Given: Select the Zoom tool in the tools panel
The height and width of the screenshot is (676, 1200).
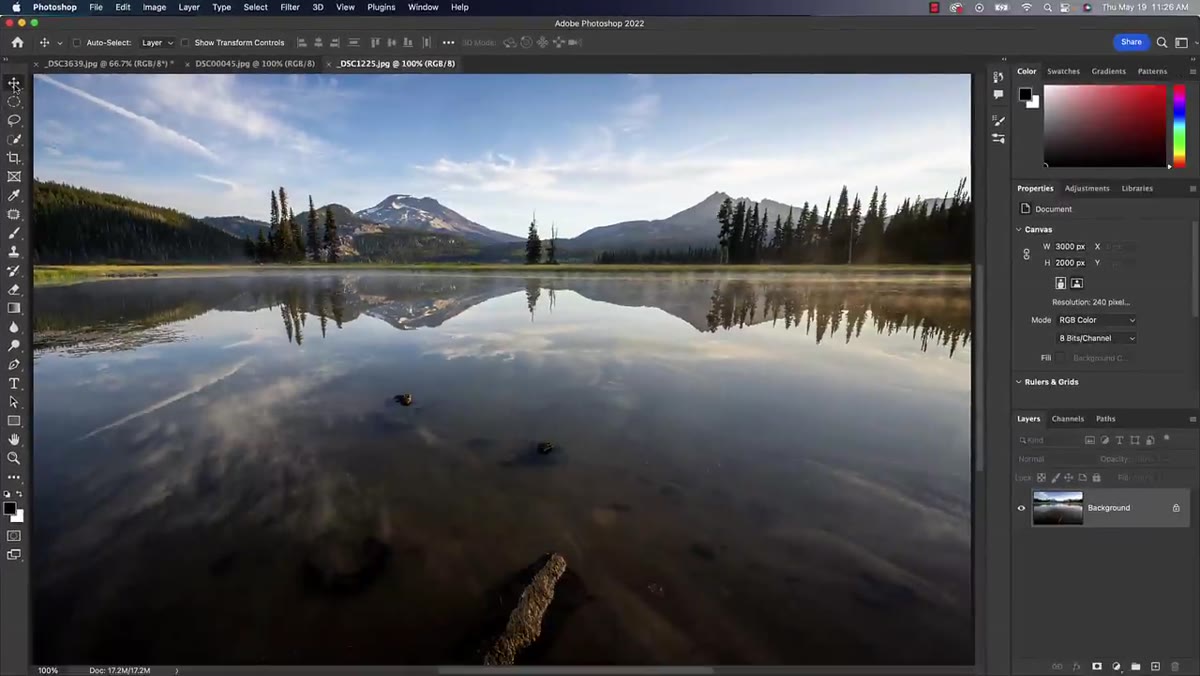Looking at the screenshot, I should pos(14,458).
